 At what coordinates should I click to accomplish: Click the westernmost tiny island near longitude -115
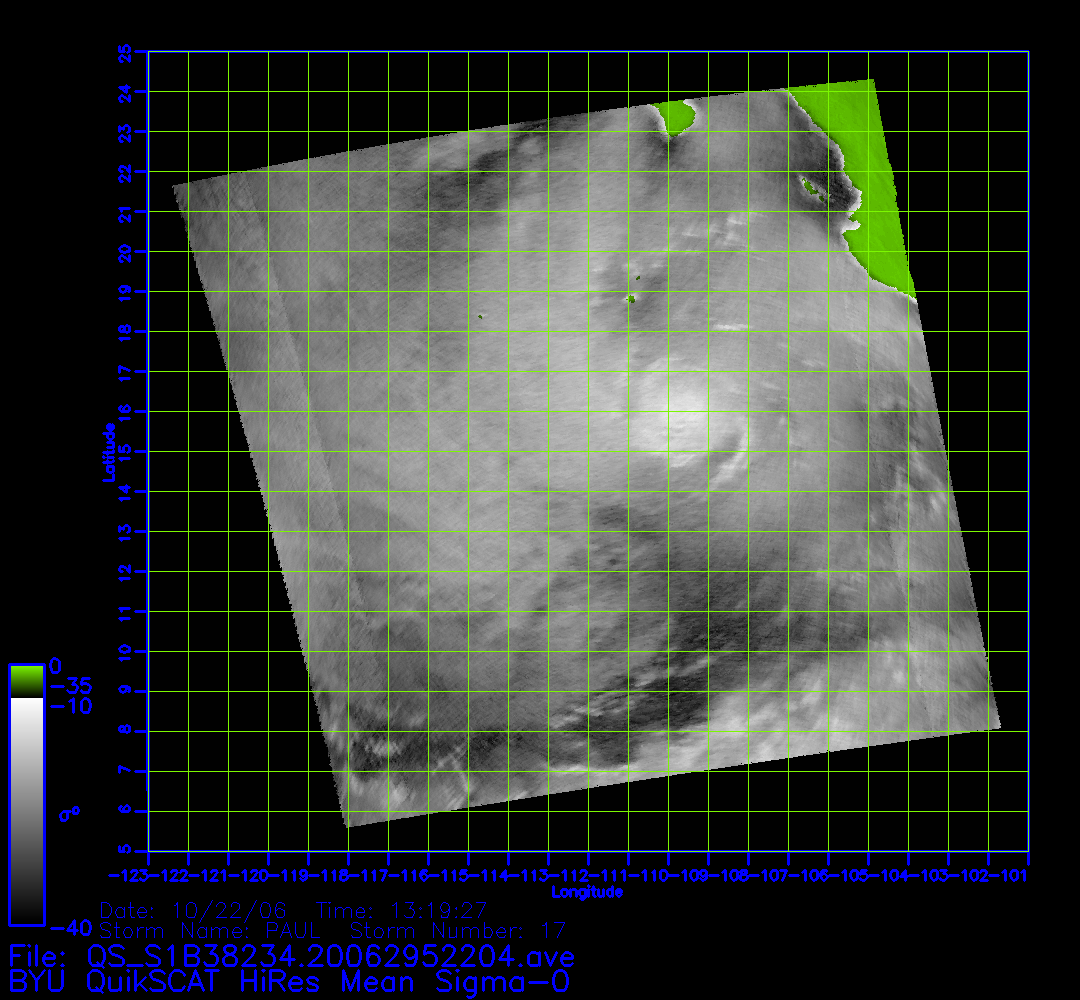pyautogui.click(x=481, y=316)
